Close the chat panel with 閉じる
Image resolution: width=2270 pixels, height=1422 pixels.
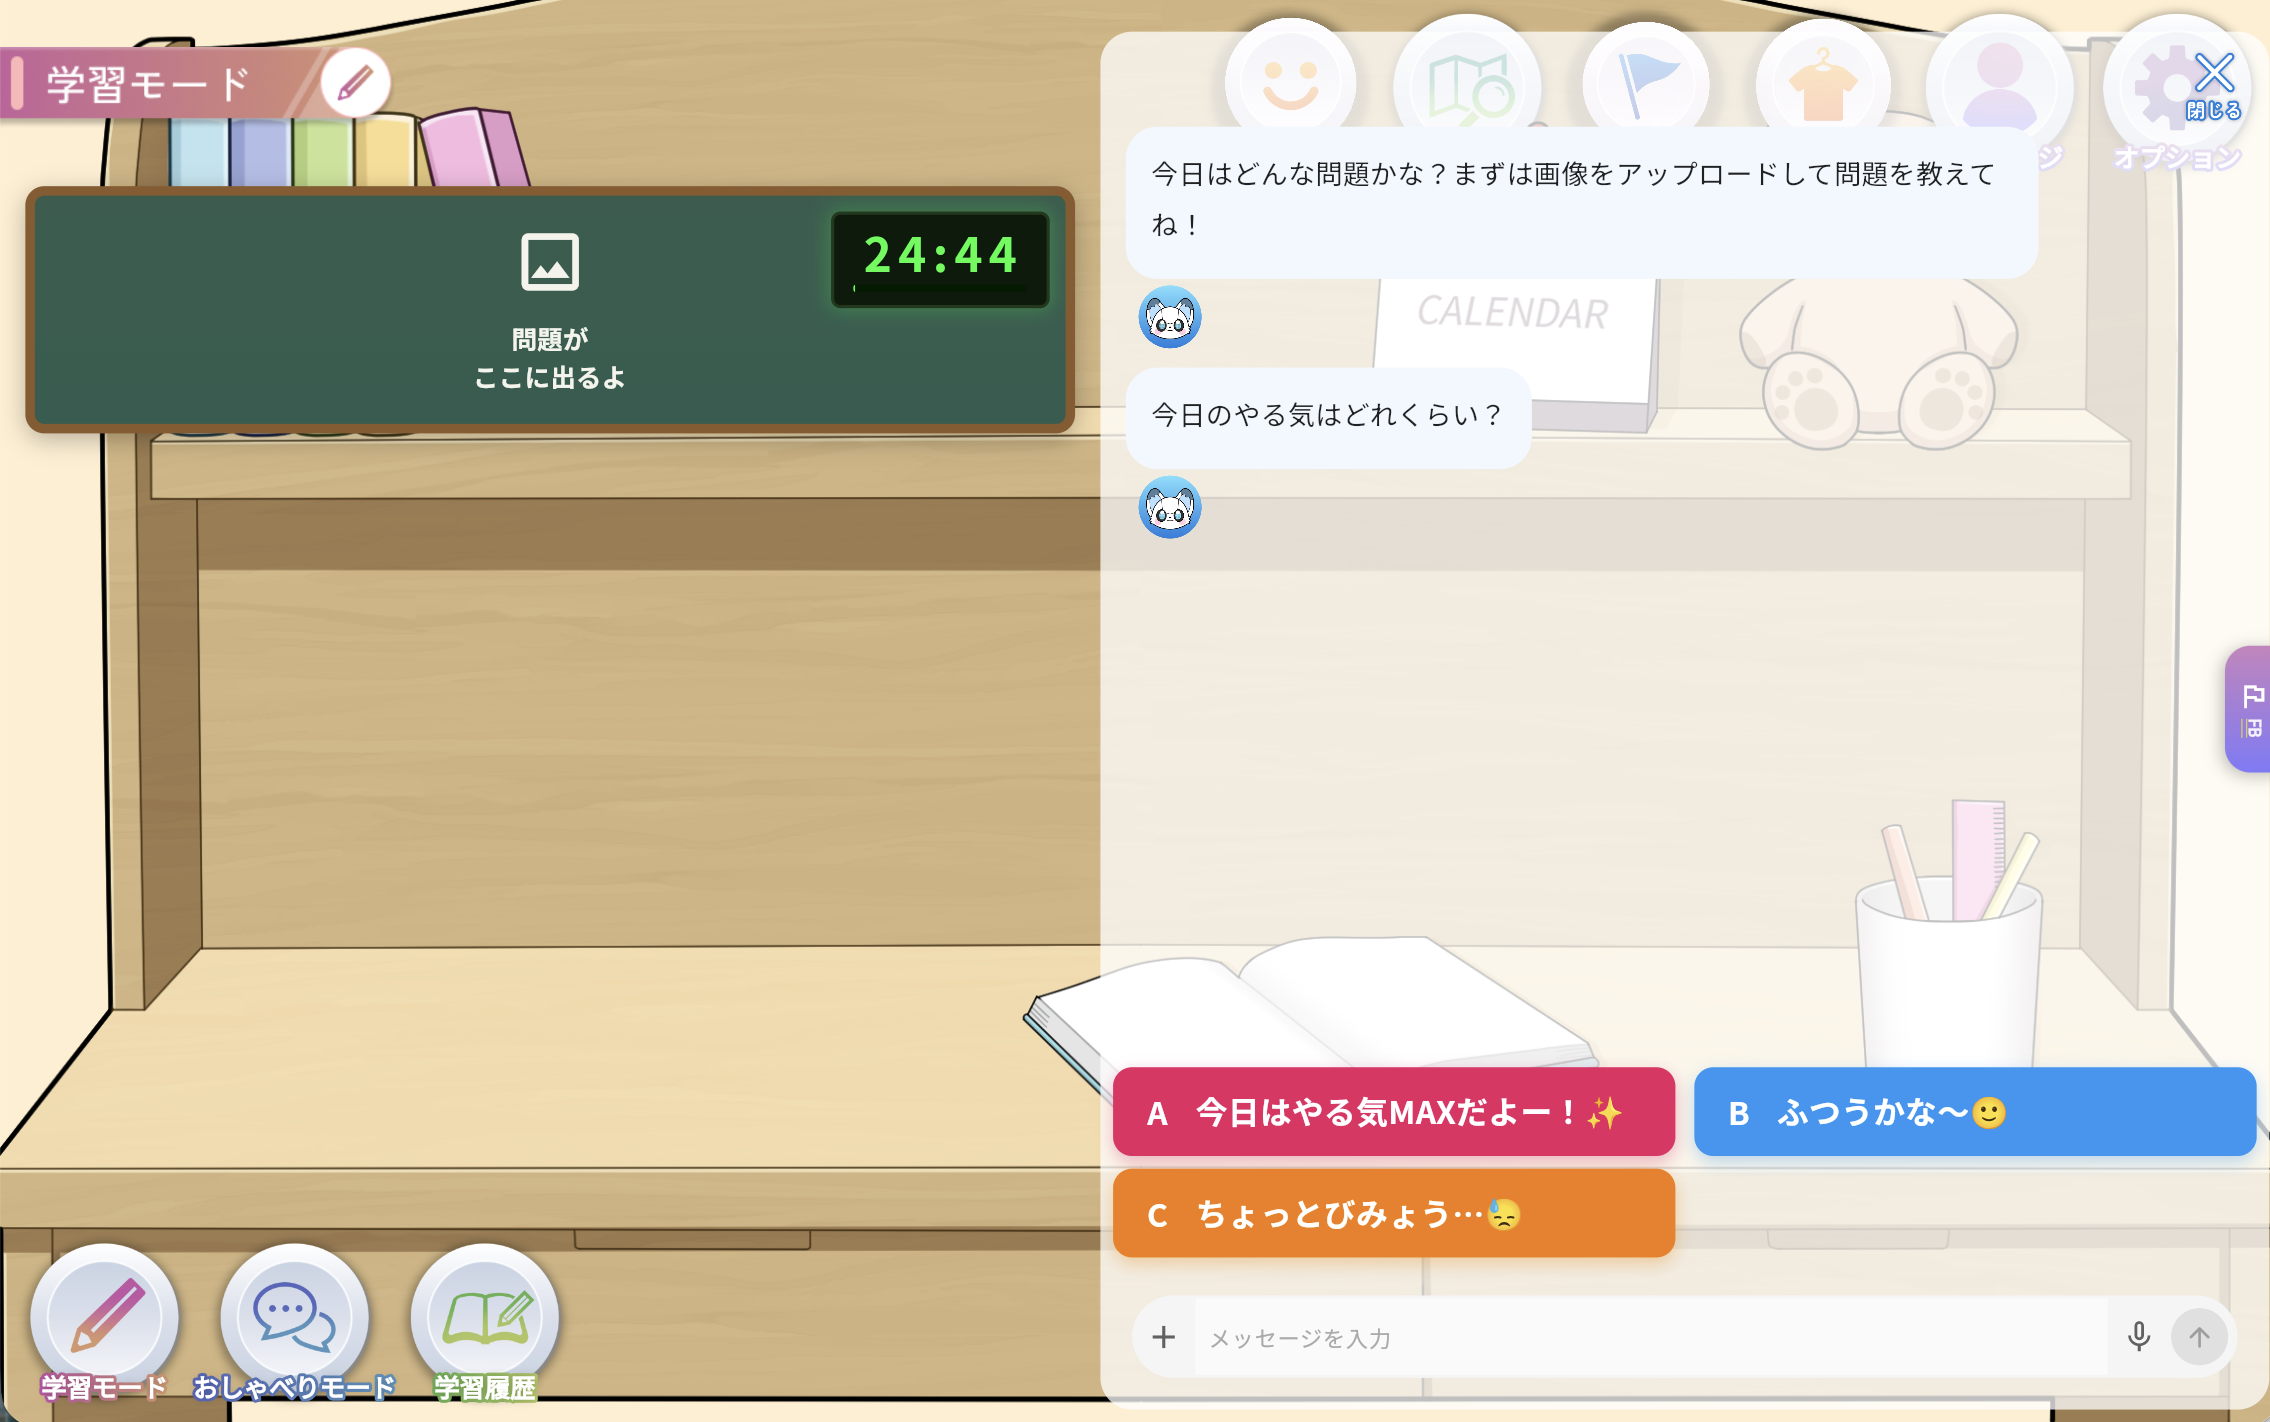(2214, 86)
